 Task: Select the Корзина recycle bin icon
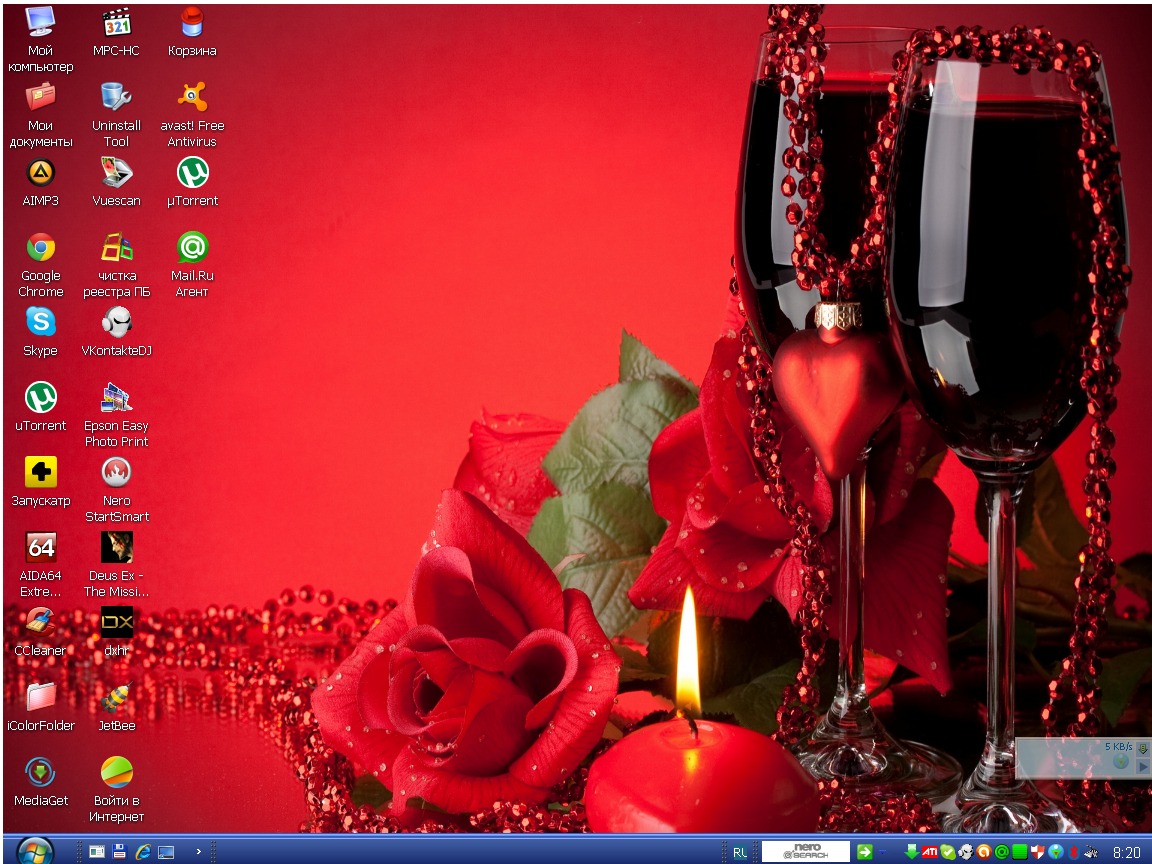192,23
